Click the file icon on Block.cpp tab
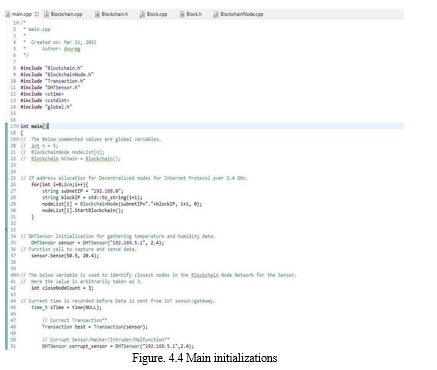Image resolution: width=437 pixels, height=370 pixels. coord(142,14)
